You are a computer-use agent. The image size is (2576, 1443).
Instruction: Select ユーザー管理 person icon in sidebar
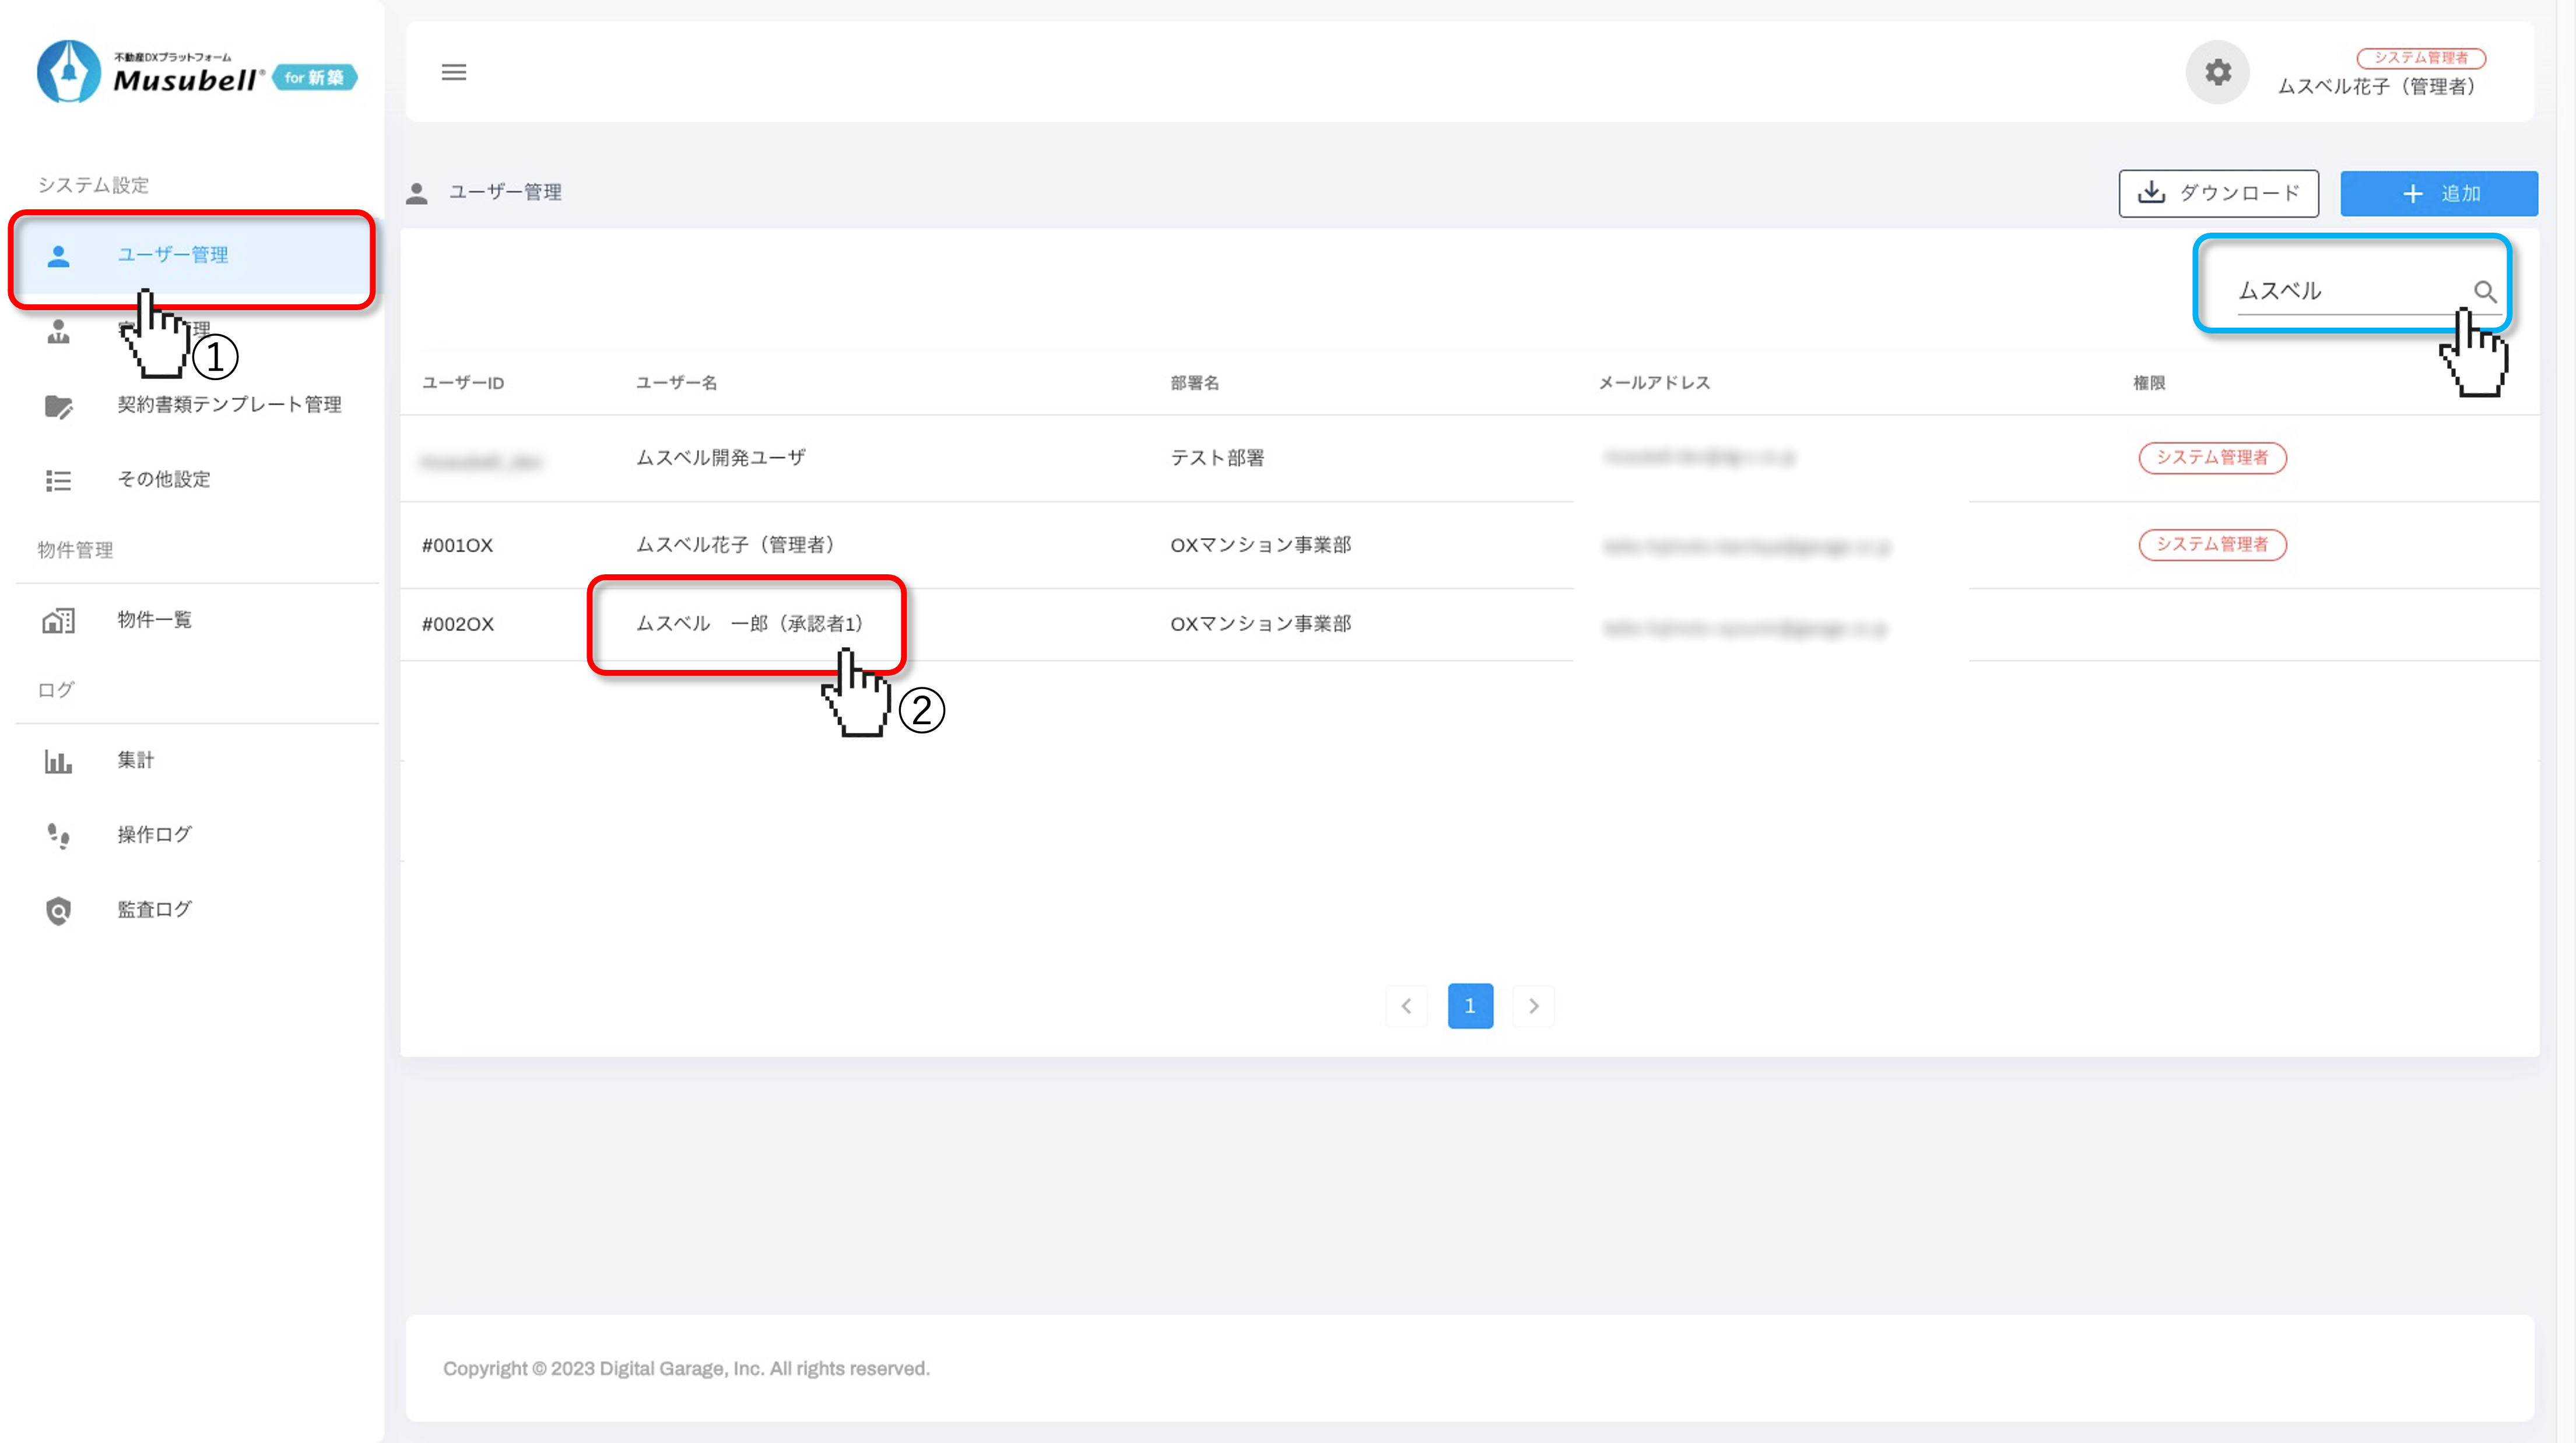(59, 256)
